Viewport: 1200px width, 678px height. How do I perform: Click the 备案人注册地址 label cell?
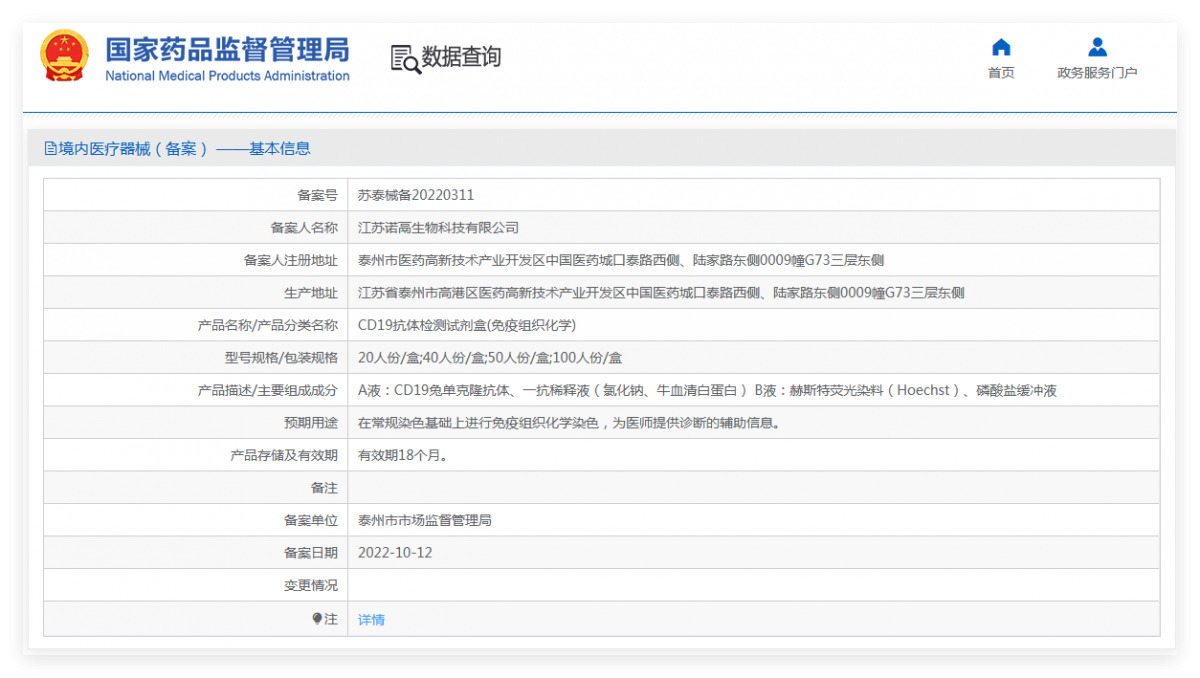click(x=196, y=260)
